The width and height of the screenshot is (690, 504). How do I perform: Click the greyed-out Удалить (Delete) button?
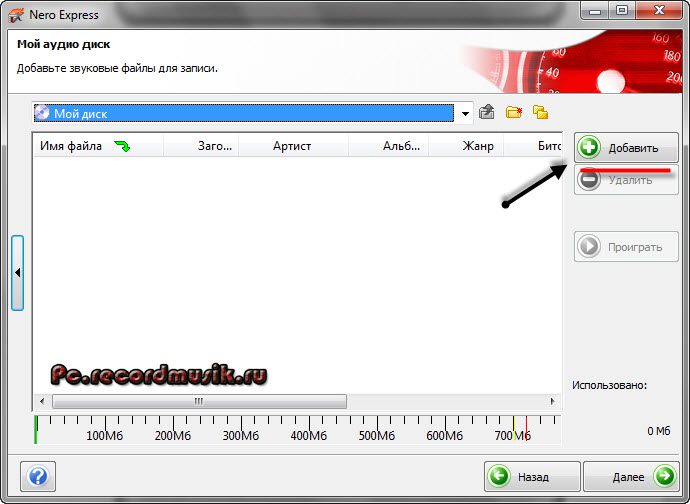pos(626,180)
